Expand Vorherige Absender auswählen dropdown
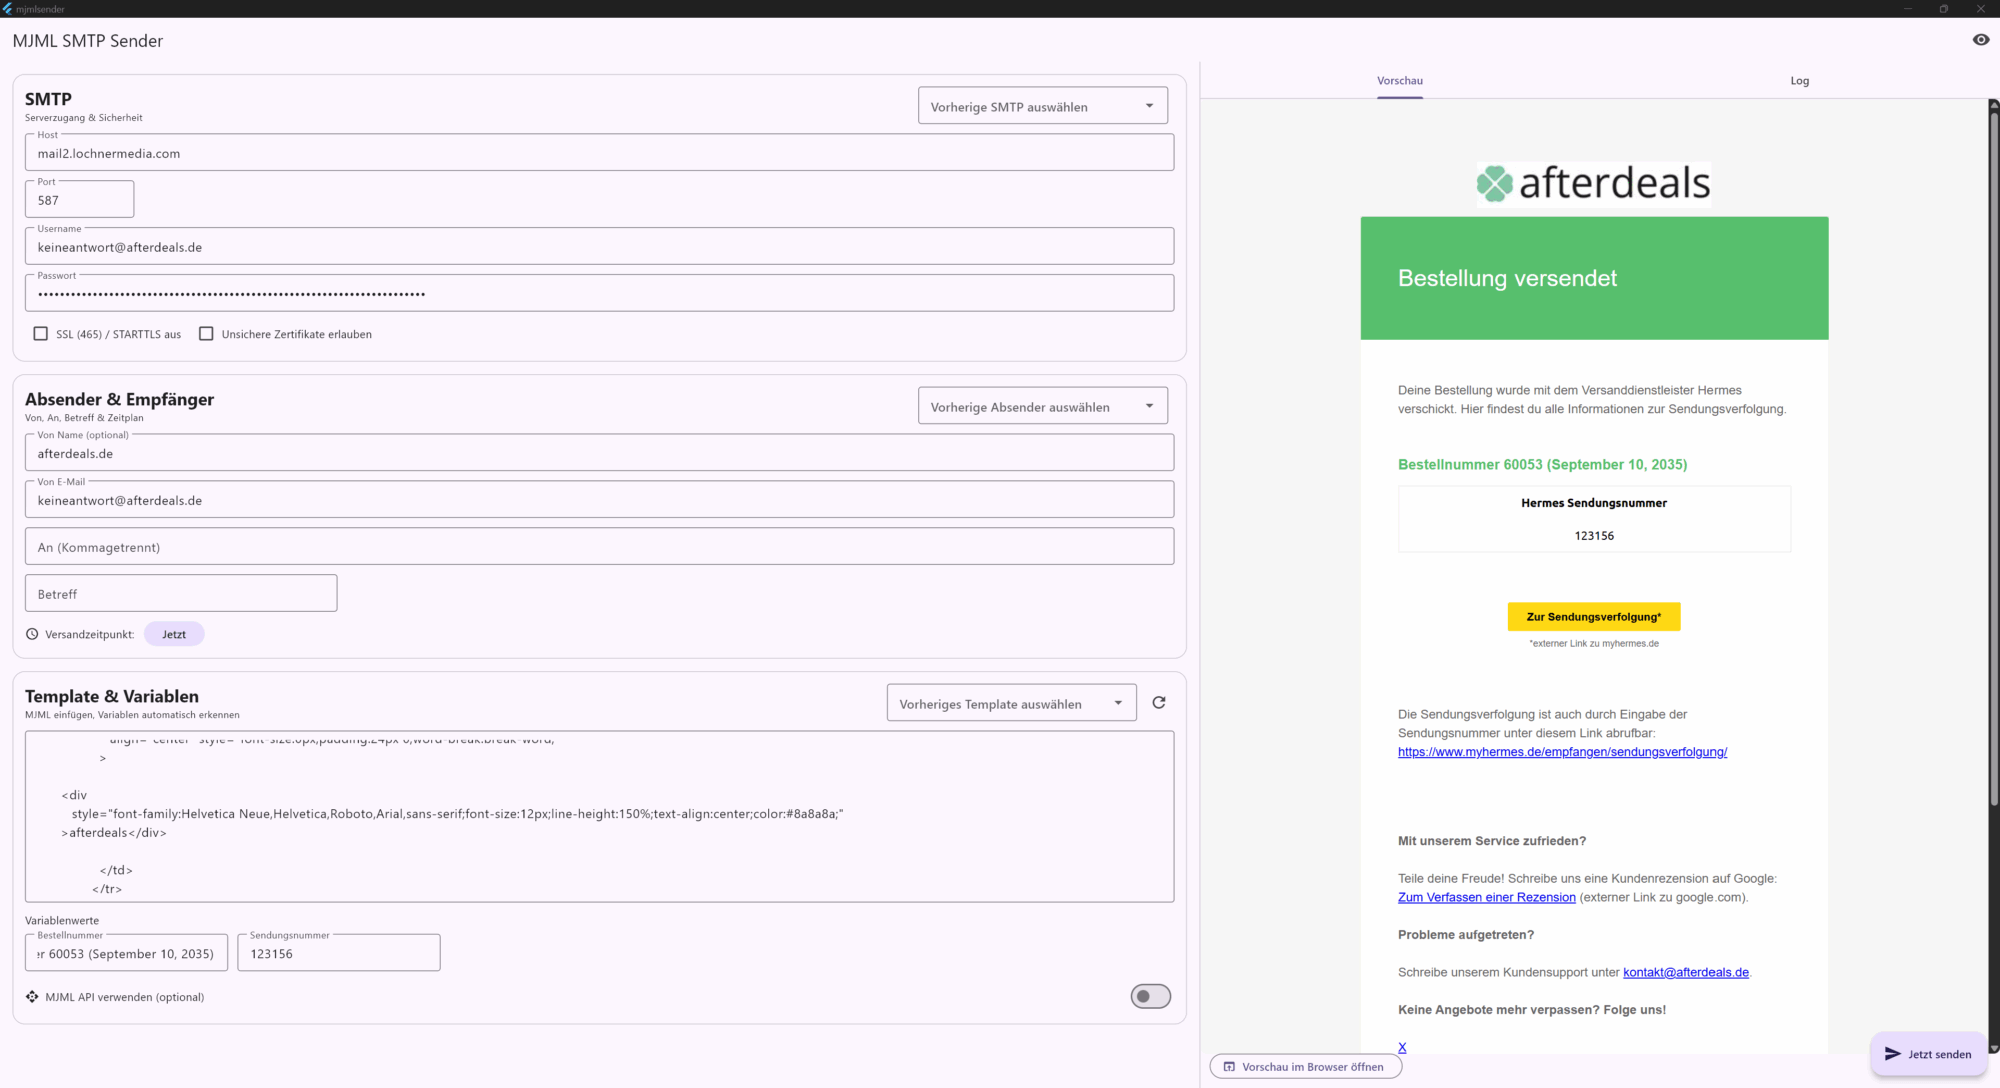2000x1088 pixels. tap(1042, 406)
